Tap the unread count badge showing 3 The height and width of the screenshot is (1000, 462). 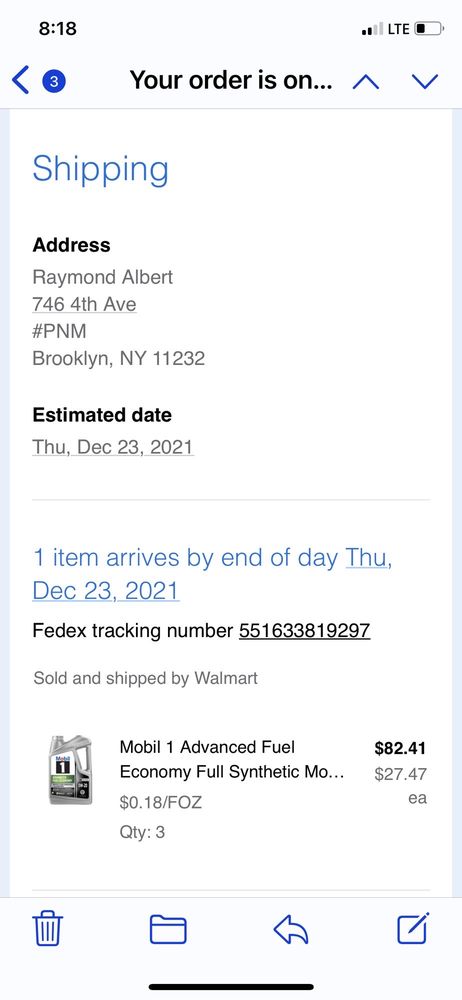54,81
